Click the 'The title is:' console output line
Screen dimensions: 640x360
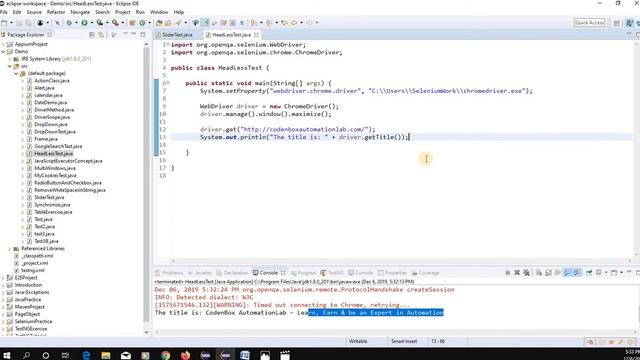click(299, 313)
